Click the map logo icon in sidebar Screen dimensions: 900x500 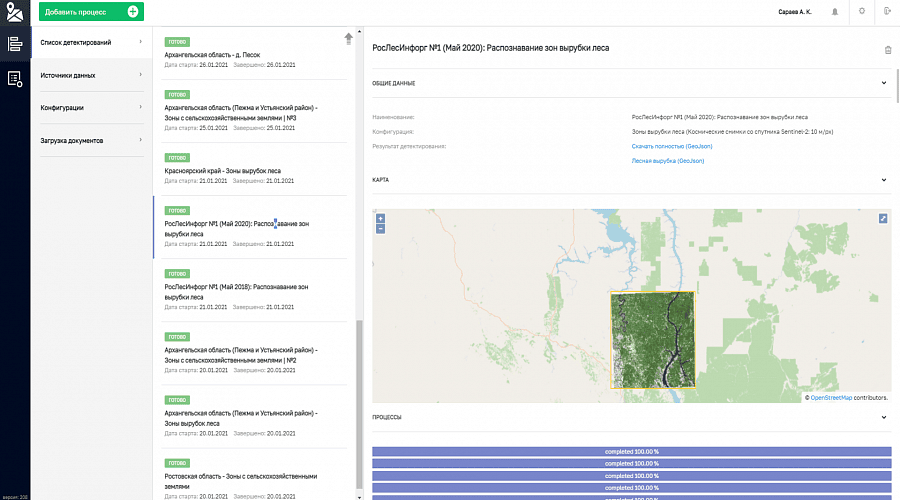15,12
